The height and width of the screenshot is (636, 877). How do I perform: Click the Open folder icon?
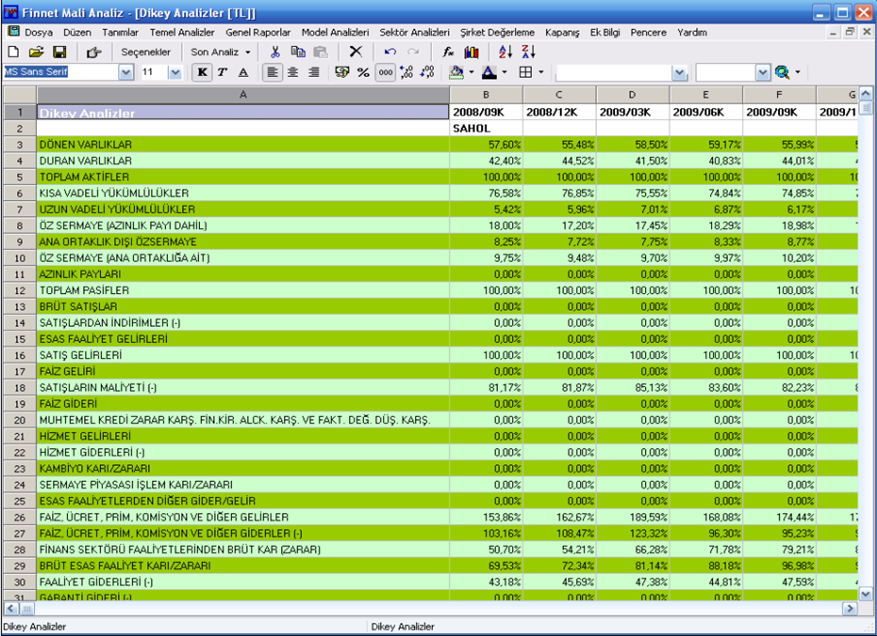click(x=36, y=52)
